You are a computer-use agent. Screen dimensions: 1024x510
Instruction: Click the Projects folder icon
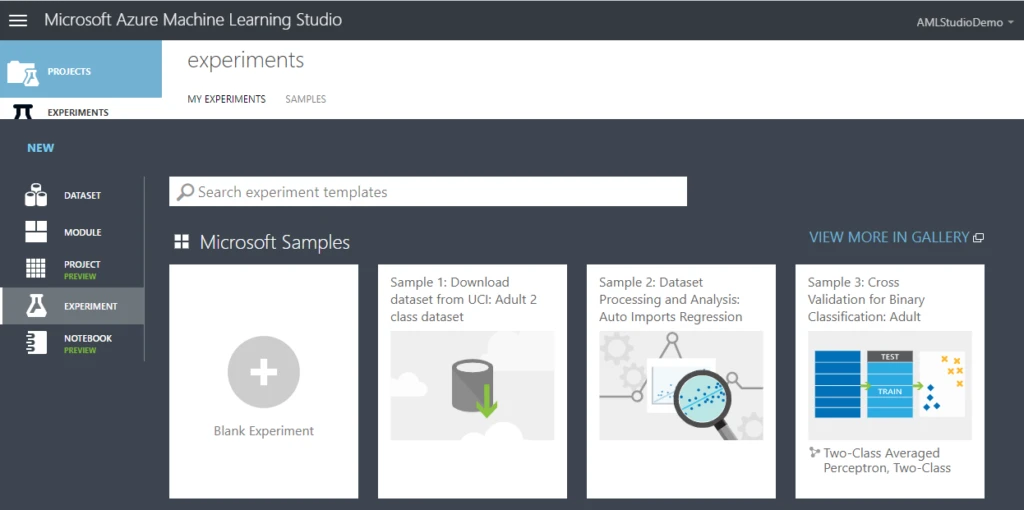(22, 72)
